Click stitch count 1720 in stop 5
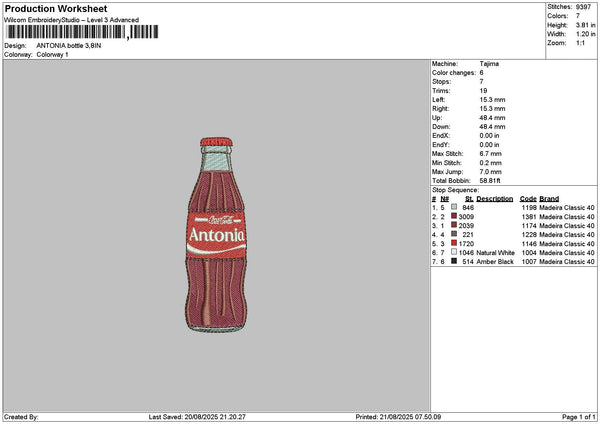600x424 pixels. (x=466, y=244)
